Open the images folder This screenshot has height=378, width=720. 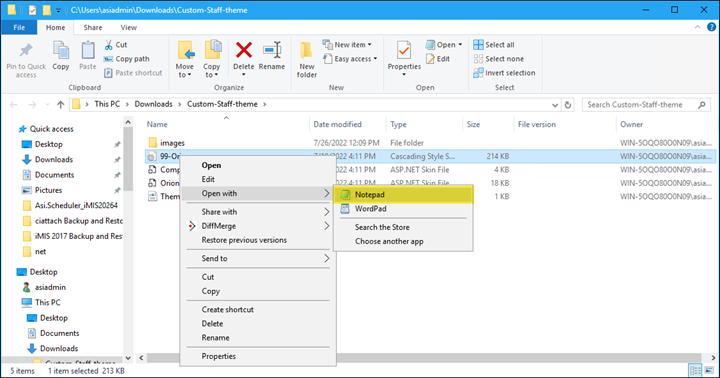pos(172,143)
